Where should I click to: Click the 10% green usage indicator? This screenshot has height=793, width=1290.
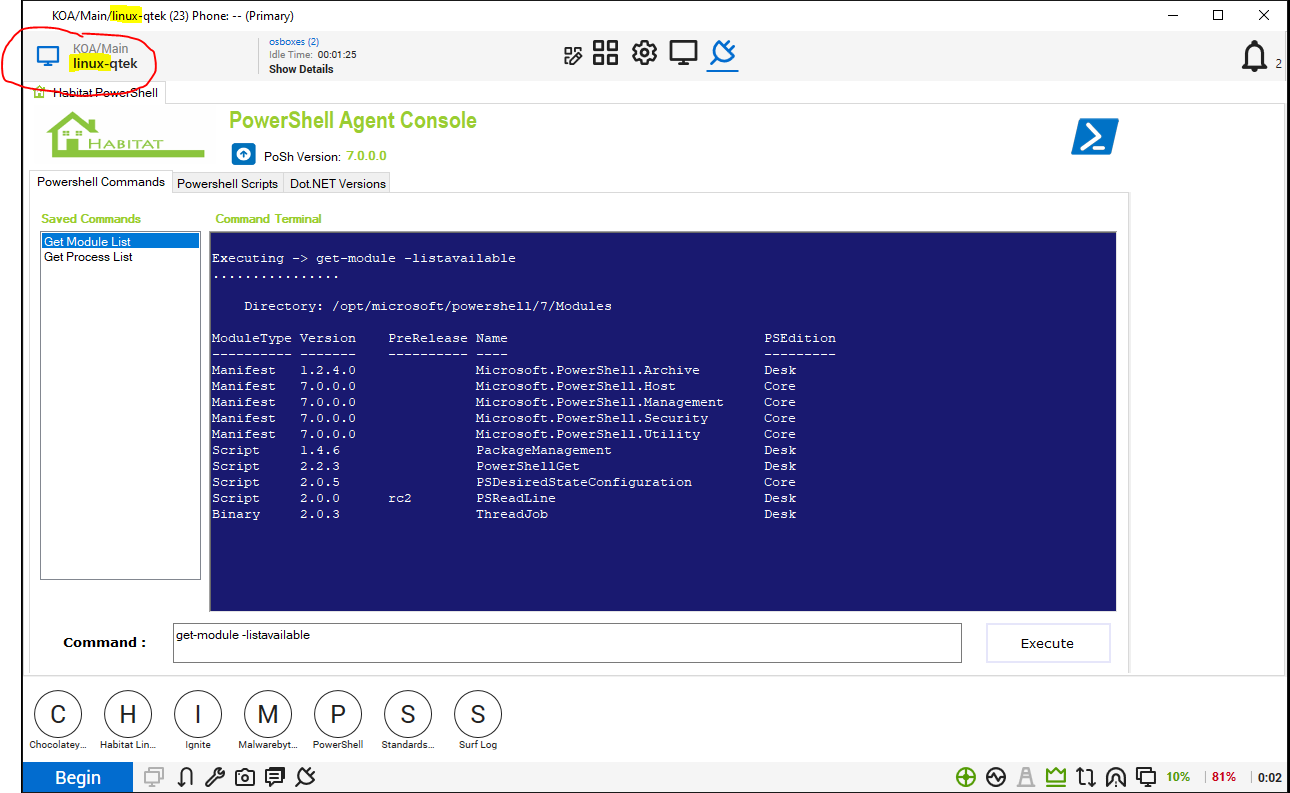(x=1178, y=777)
